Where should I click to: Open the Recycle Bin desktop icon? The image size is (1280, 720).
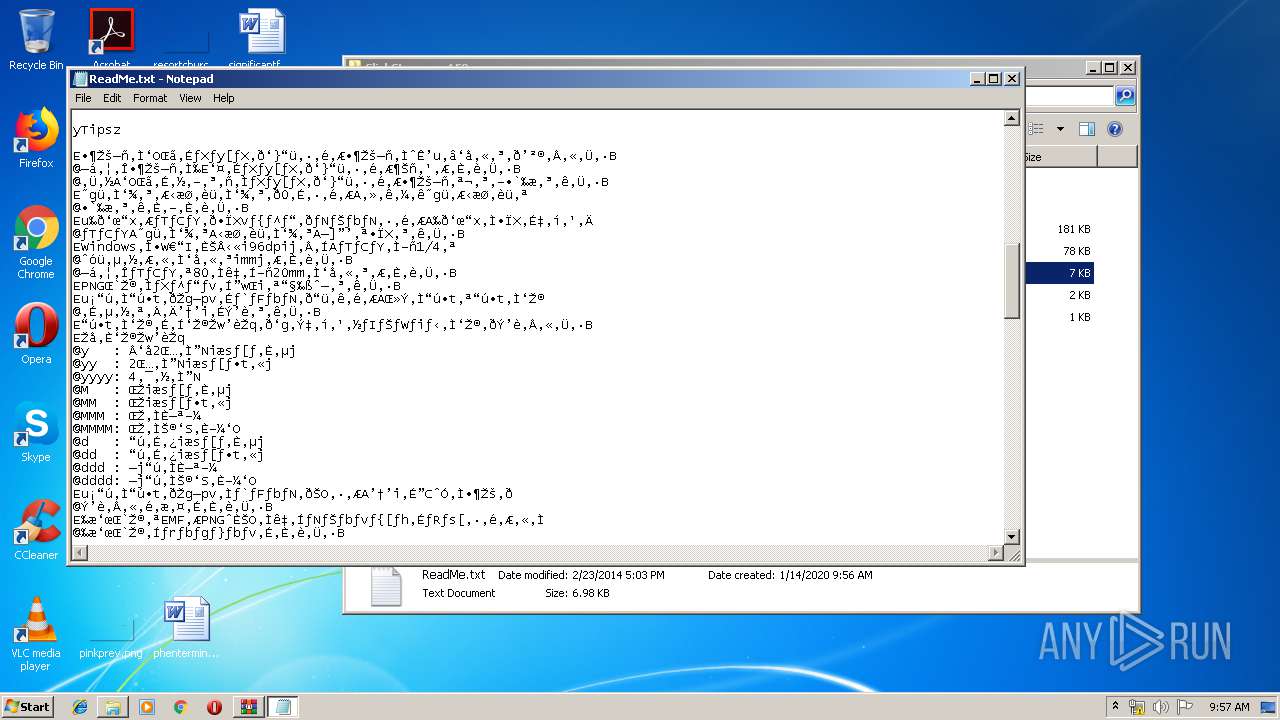coord(36,40)
